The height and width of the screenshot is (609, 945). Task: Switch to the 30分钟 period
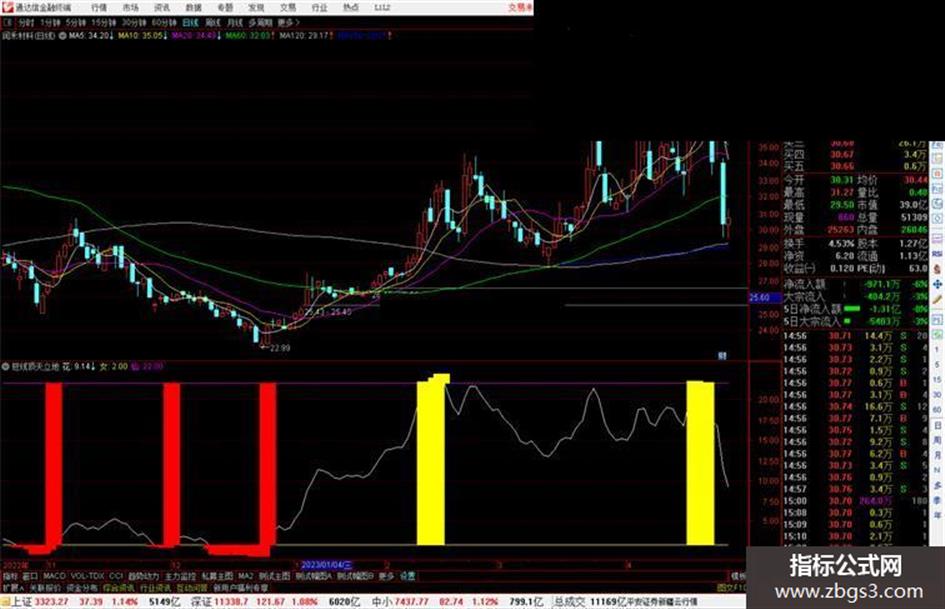[x=134, y=22]
